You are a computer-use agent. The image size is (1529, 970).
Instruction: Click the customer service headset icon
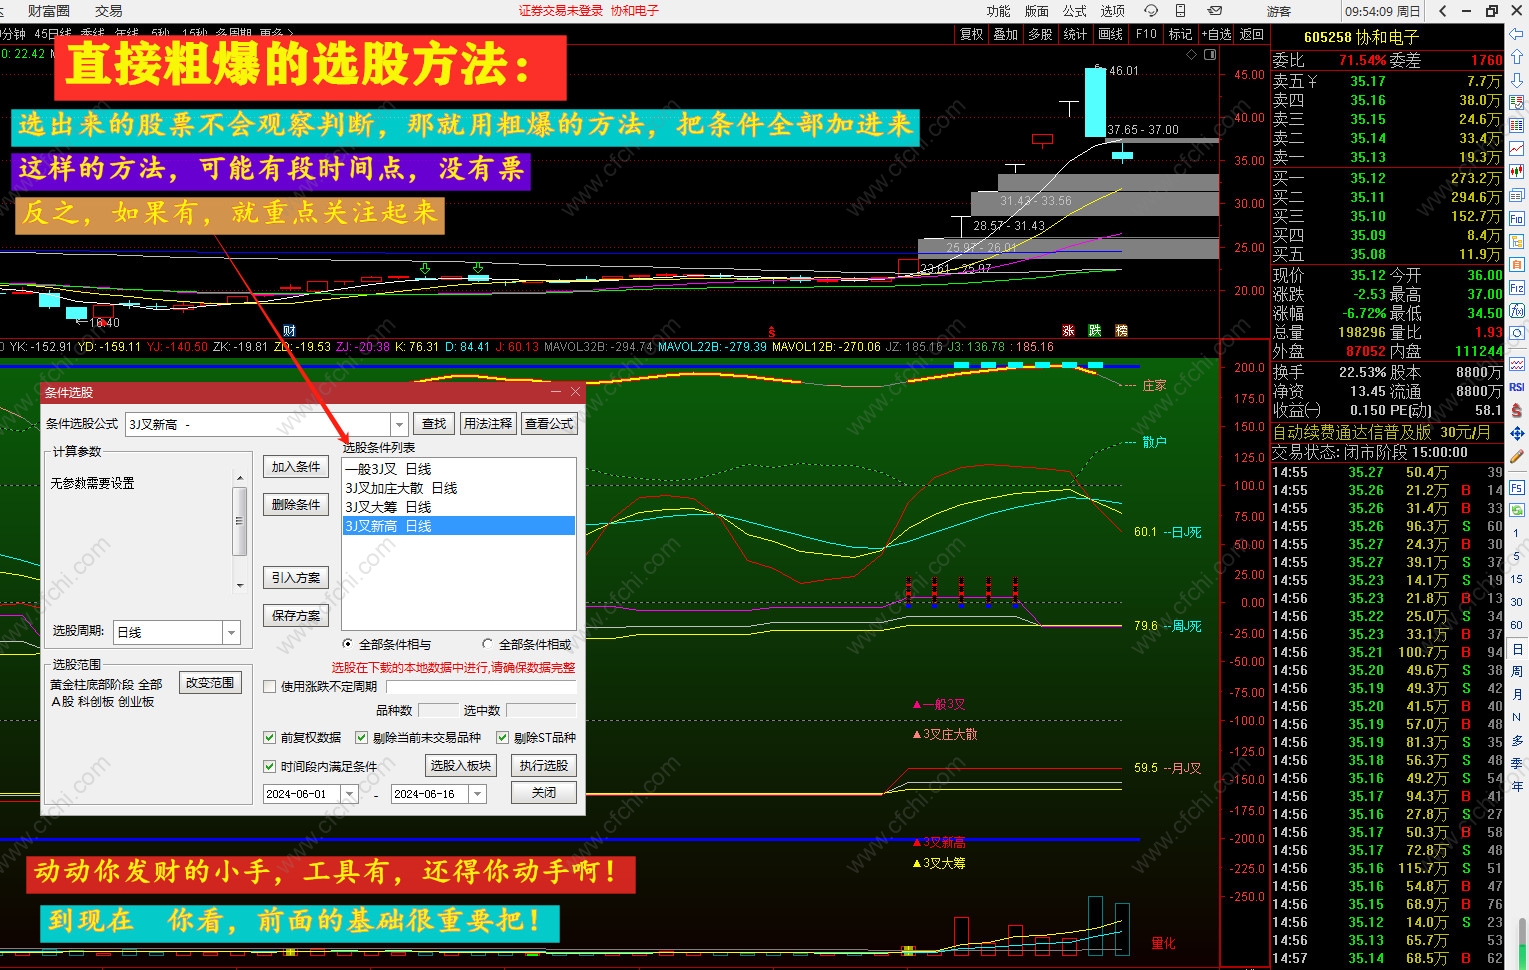tap(1151, 11)
